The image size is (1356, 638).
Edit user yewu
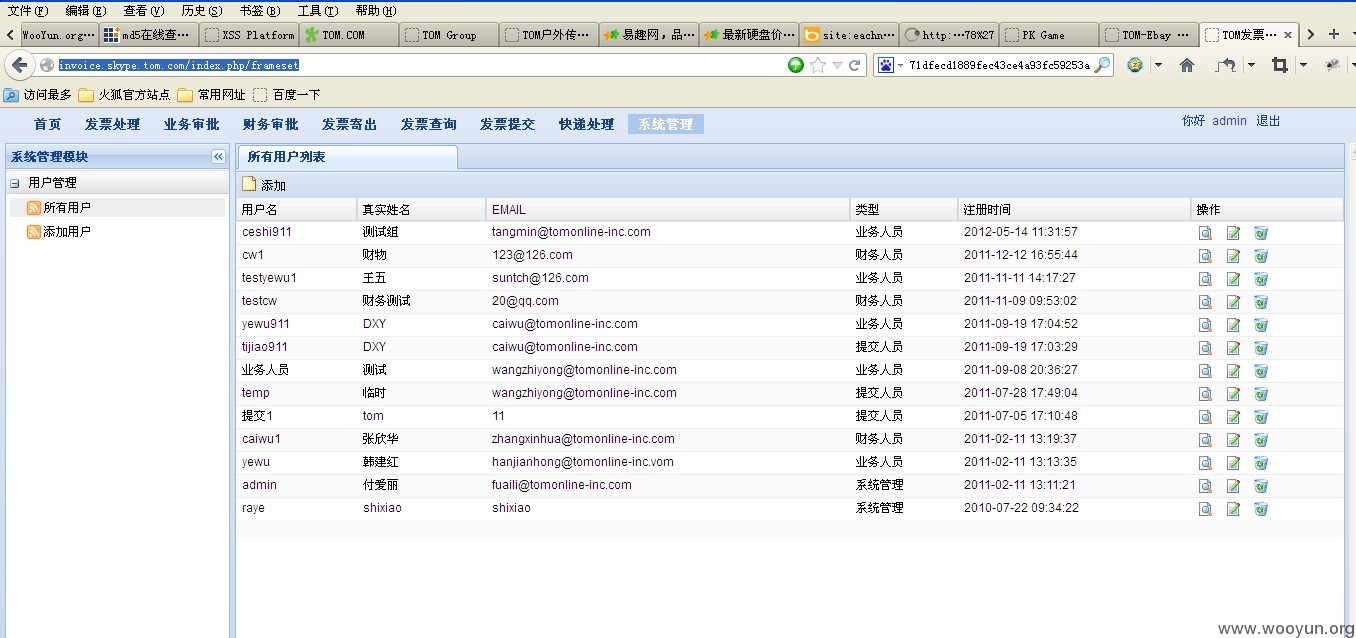[x=1233, y=463]
